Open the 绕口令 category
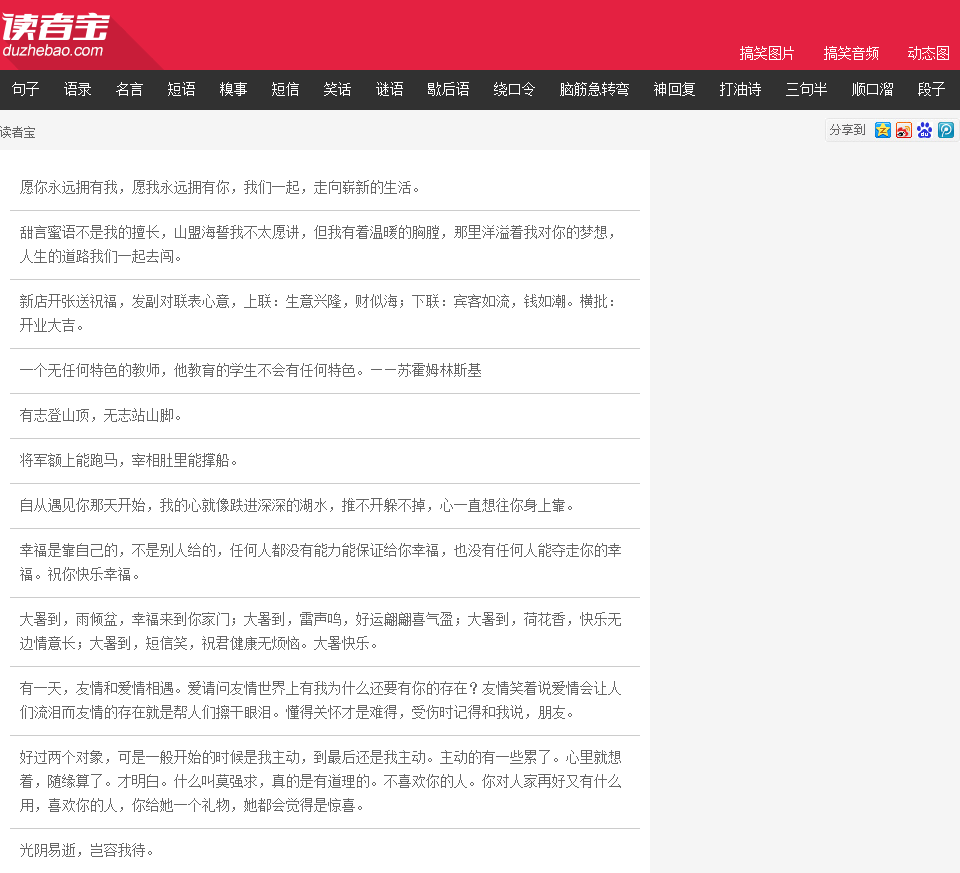The image size is (960, 873). point(514,90)
